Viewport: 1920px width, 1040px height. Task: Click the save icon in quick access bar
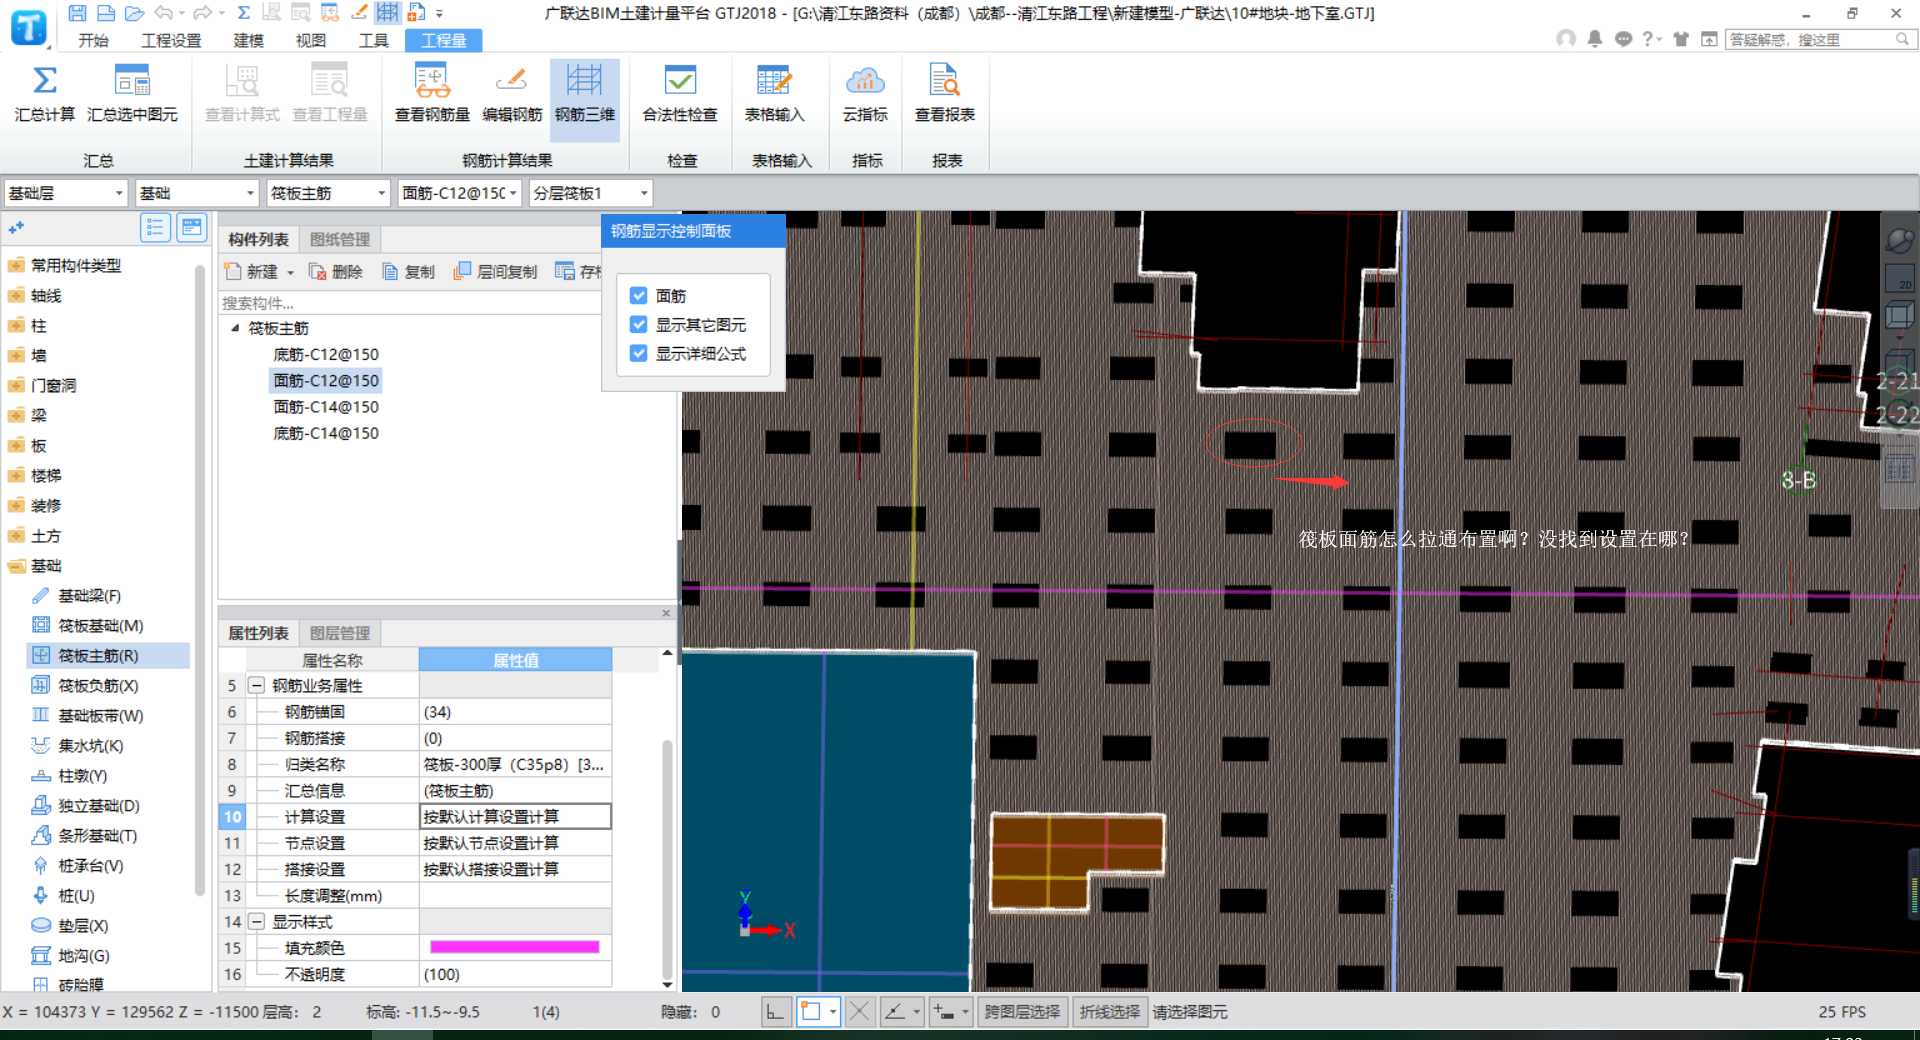[x=77, y=13]
